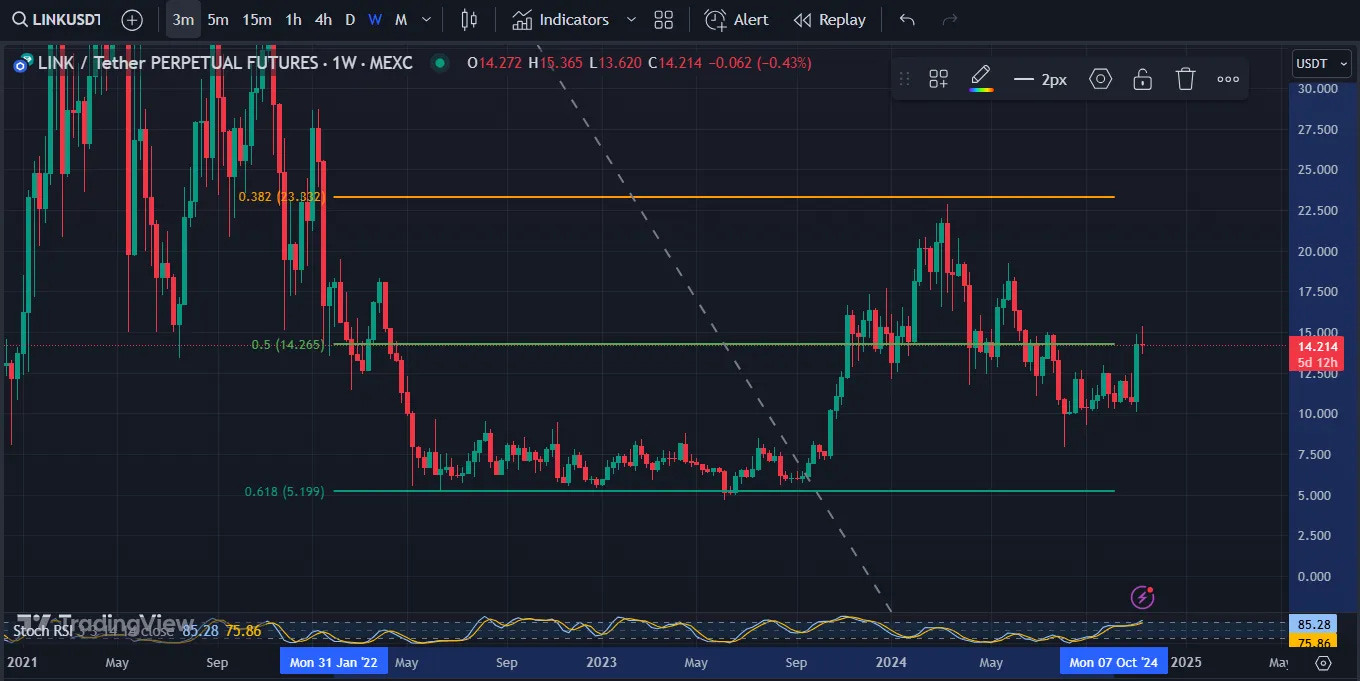This screenshot has height=681, width=1360.
Task: Open the candlestick chart type selector
Action: click(x=469, y=19)
